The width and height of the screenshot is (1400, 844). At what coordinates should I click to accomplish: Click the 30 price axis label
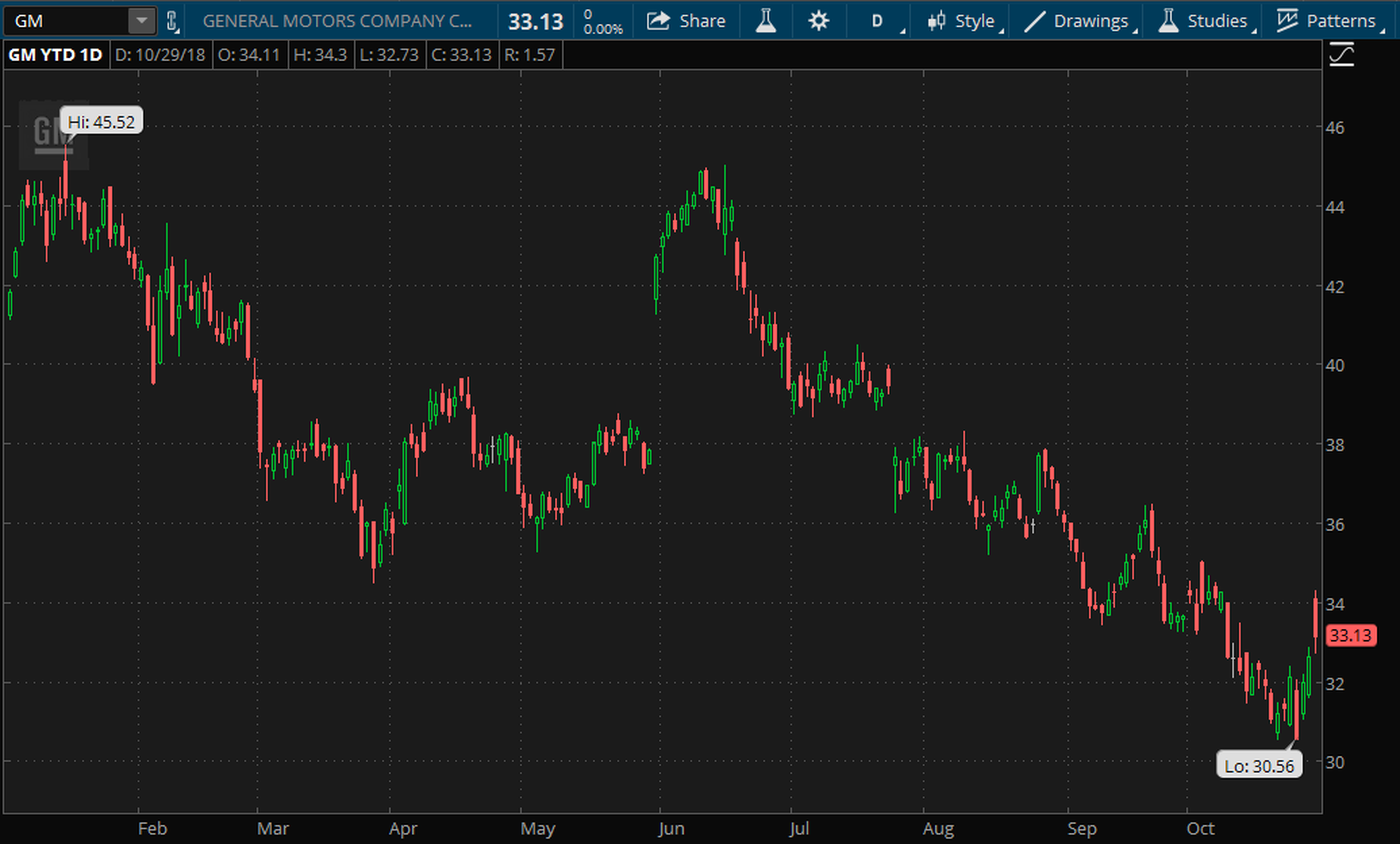pyautogui.click(x=1335, y=762)
